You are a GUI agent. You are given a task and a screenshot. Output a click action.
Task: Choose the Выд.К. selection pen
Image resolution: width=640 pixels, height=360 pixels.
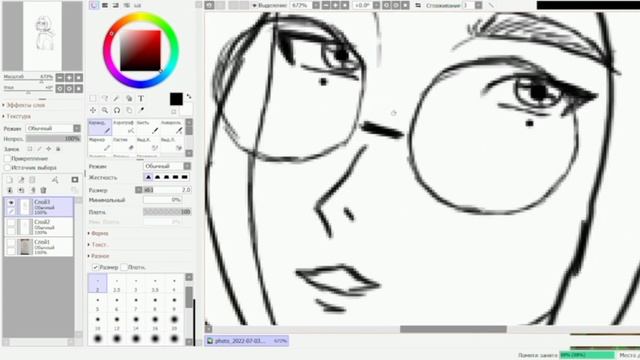click(148, 144)
